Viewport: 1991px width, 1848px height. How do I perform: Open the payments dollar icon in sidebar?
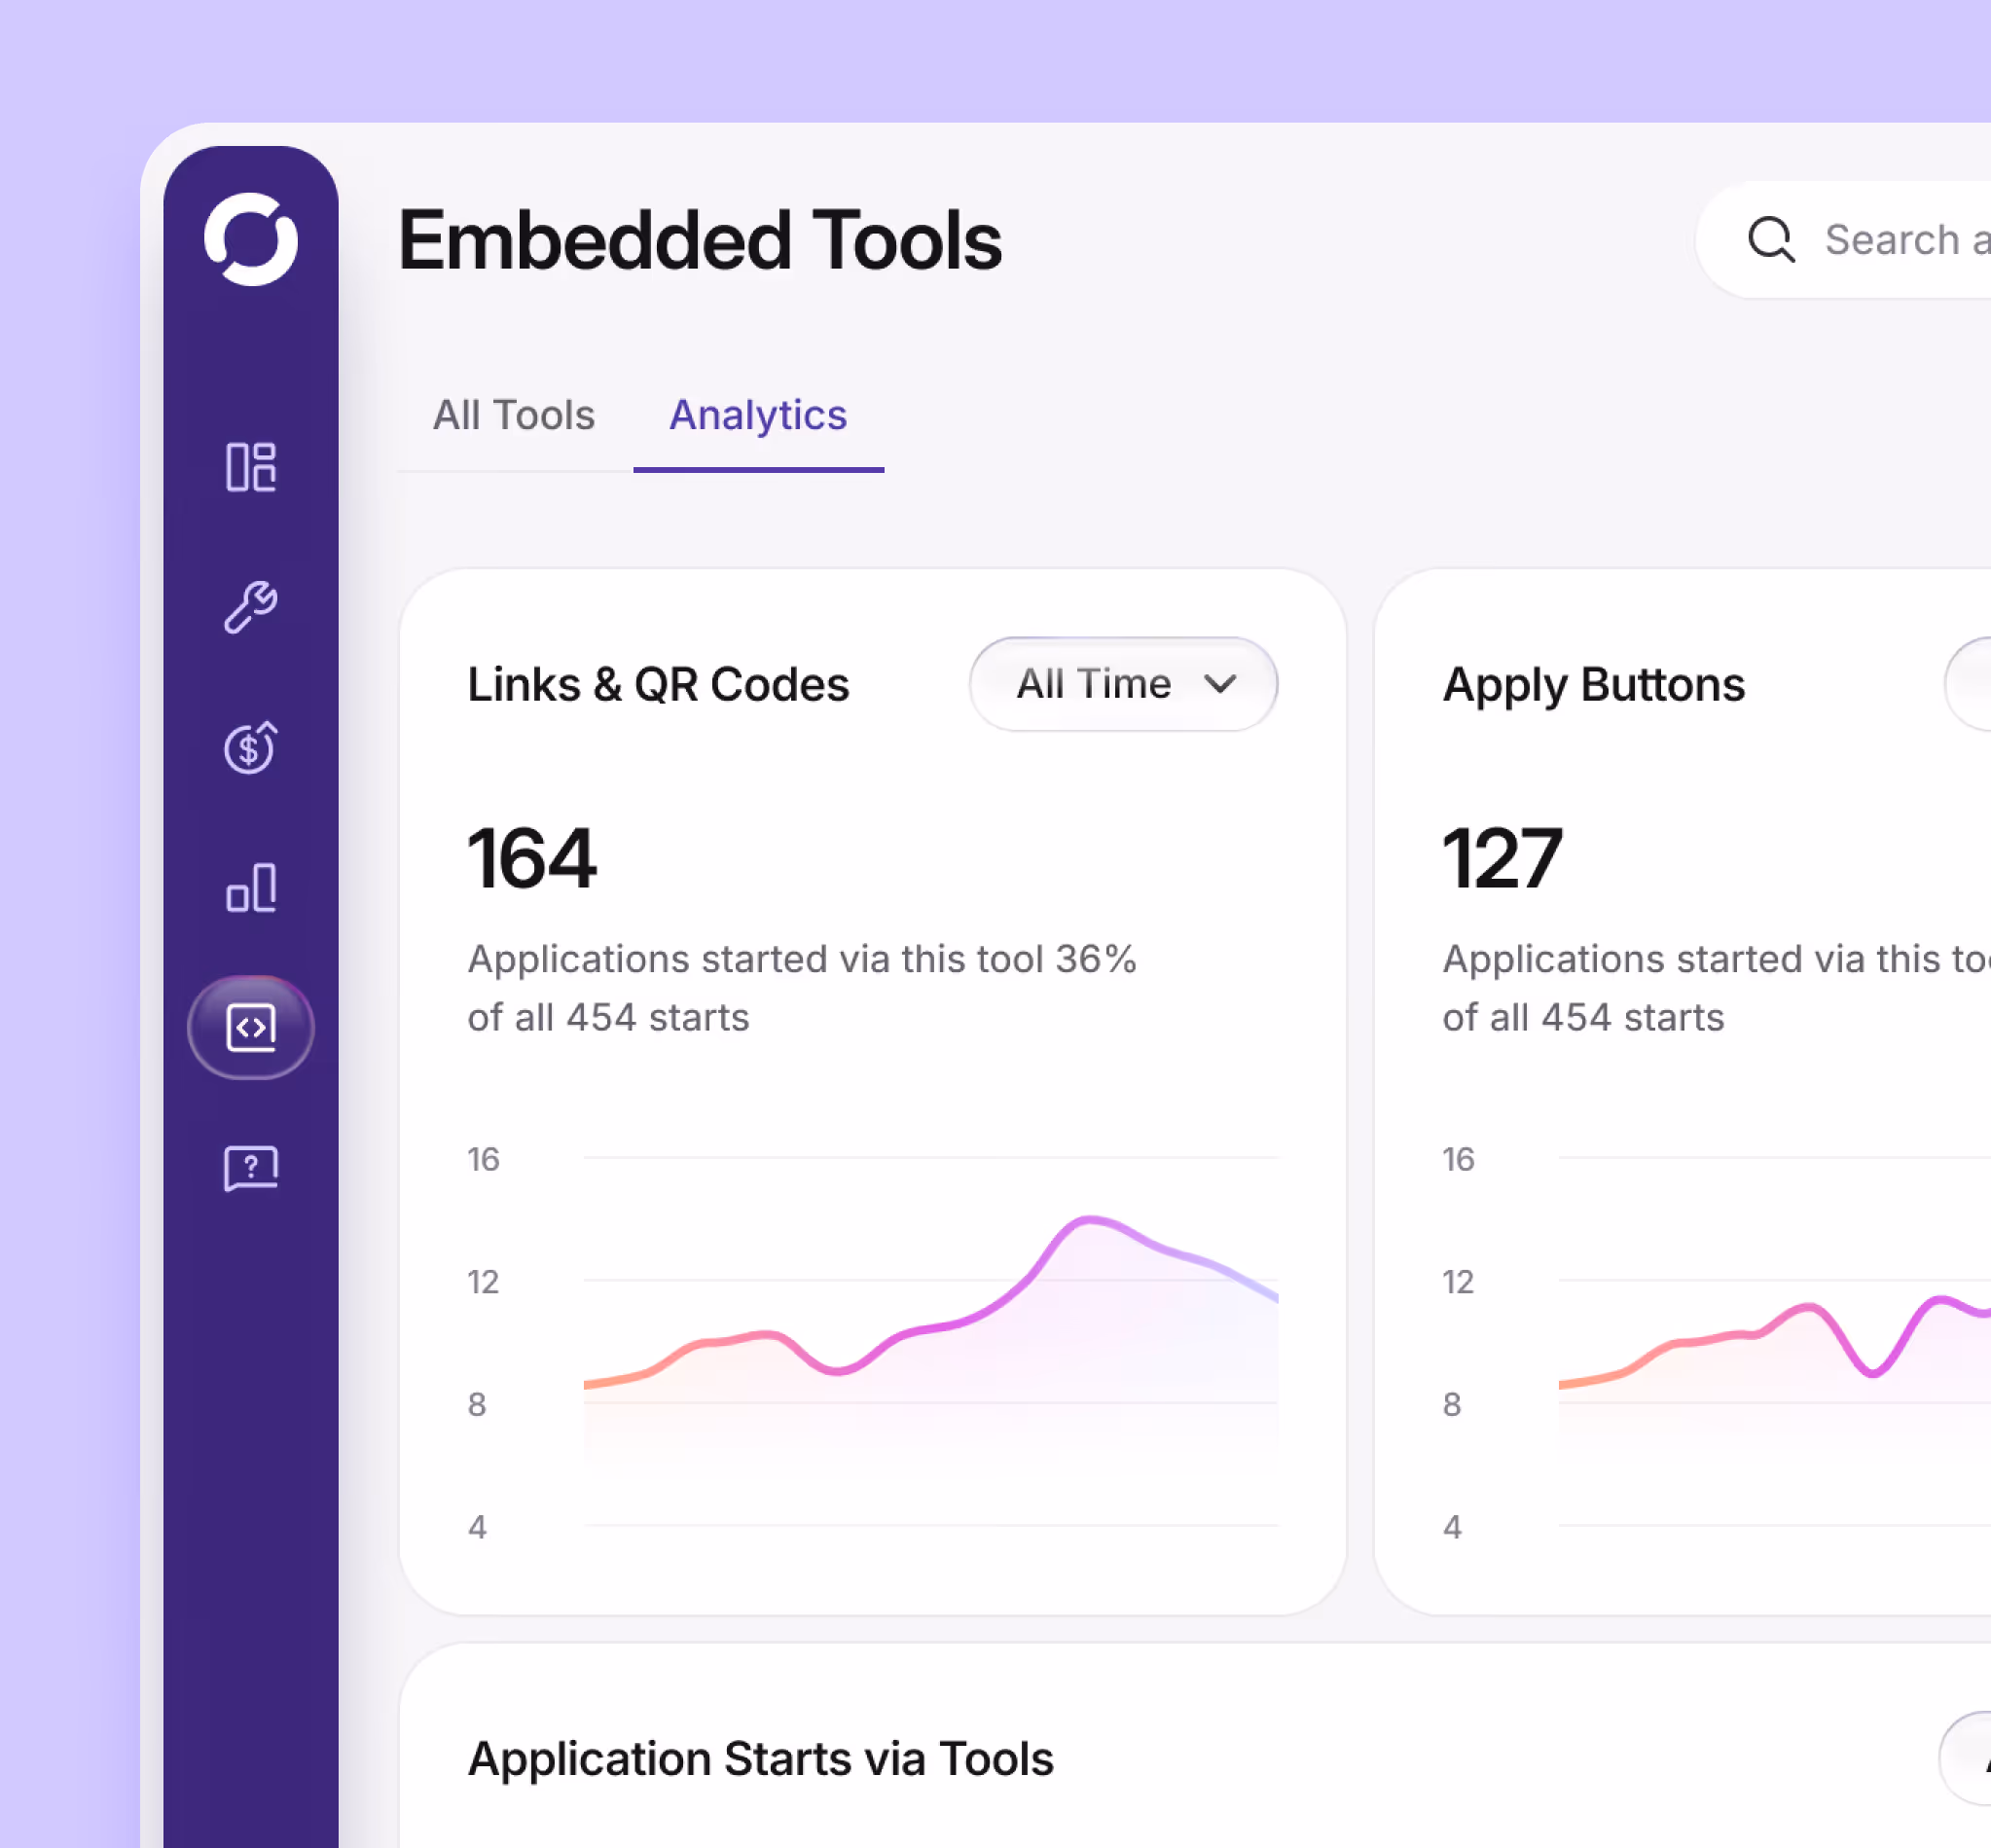pyautogui.click(x=250, y=748)
